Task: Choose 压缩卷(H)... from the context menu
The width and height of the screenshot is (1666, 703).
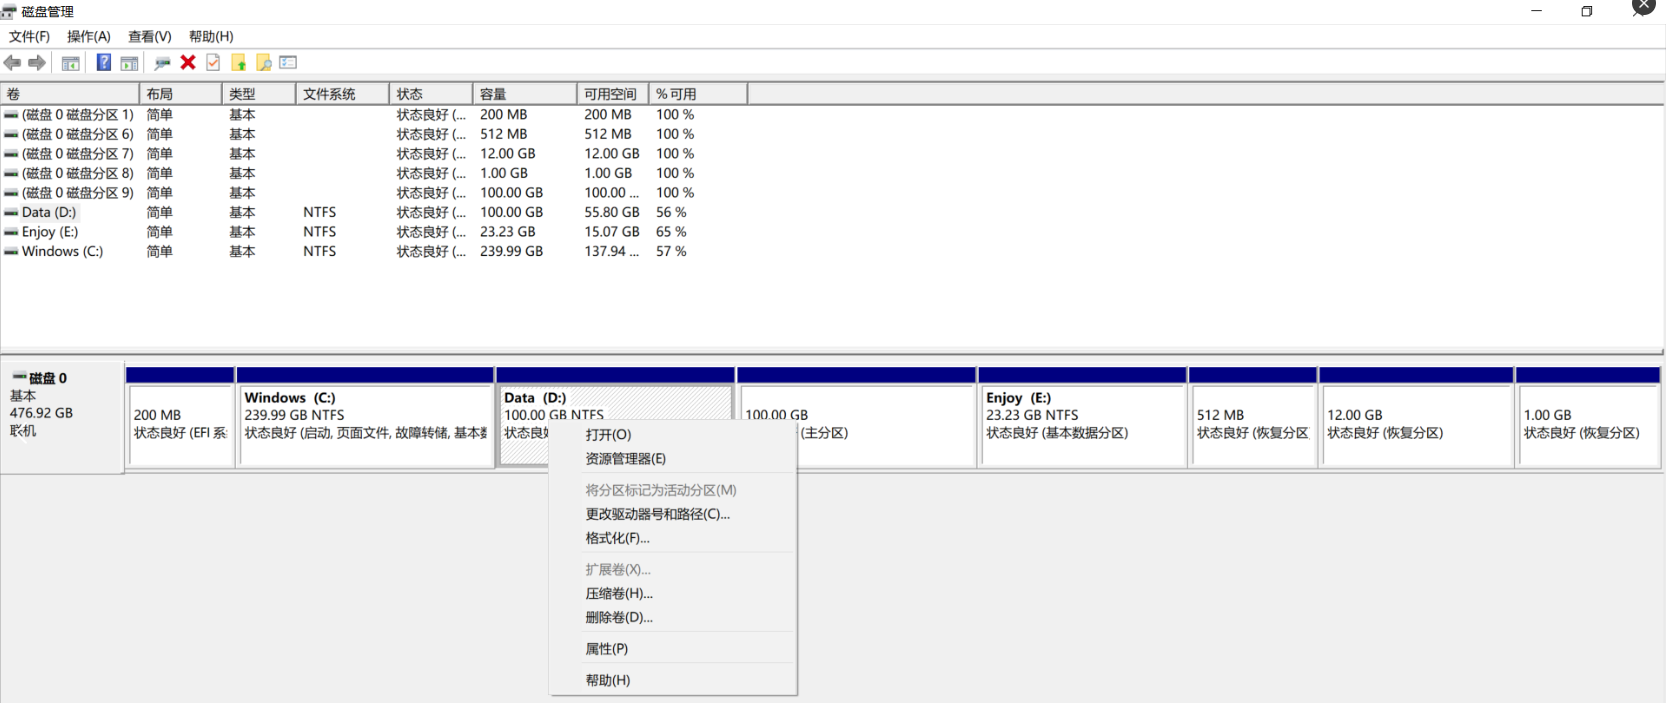Action: (618, 593)
